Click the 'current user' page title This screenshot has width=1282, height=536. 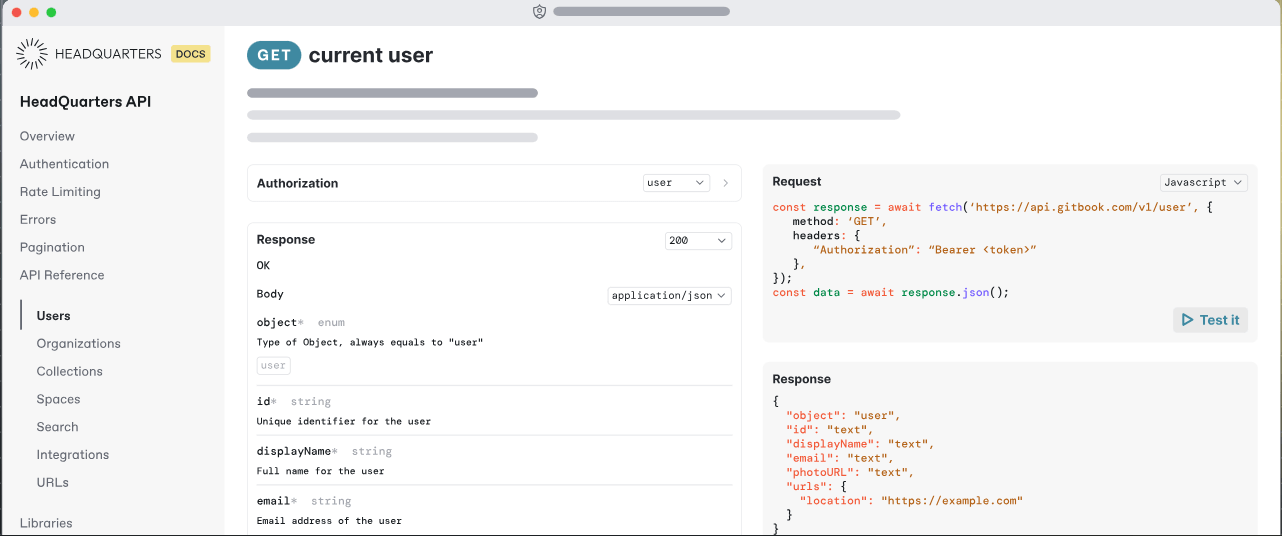(x=371, y=56)
